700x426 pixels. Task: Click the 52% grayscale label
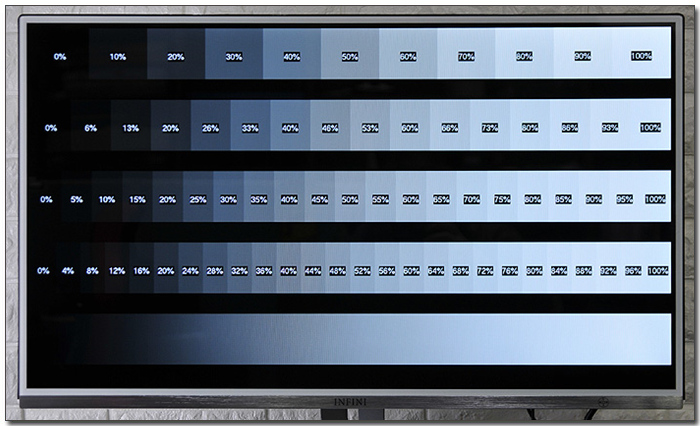pos(362,271)
